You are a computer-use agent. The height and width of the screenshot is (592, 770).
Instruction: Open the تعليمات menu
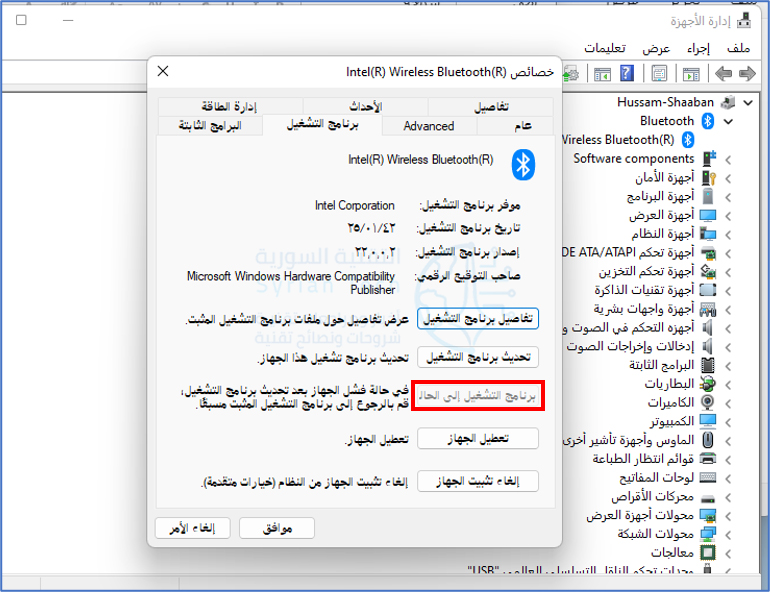tap(605, 48)
